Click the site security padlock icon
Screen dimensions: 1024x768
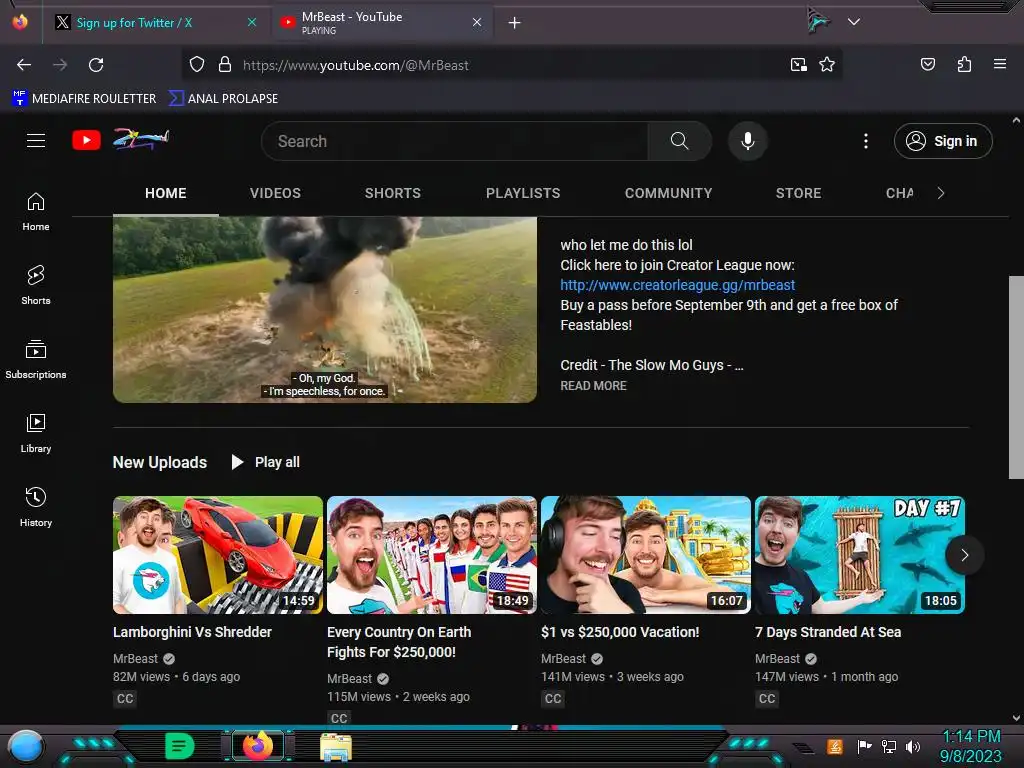[x=225, y=65]
